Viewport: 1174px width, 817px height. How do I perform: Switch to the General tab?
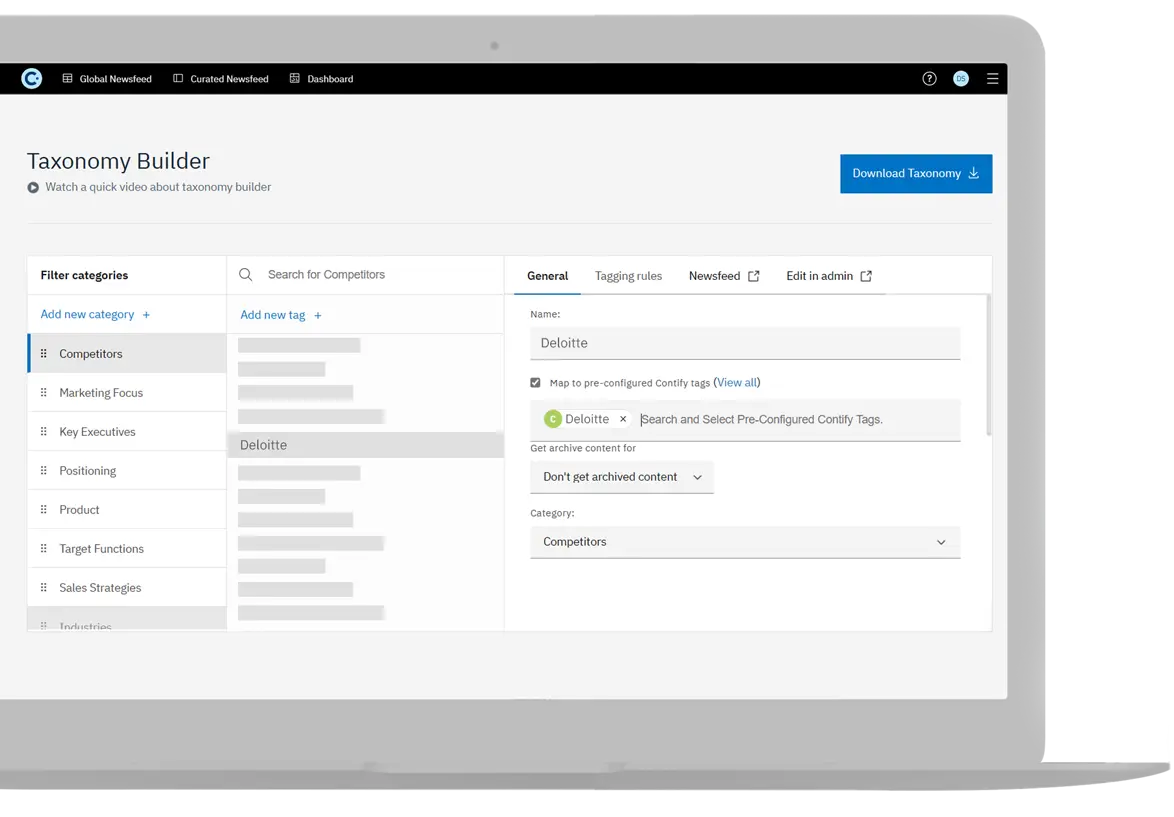click(x=547, y=276)
